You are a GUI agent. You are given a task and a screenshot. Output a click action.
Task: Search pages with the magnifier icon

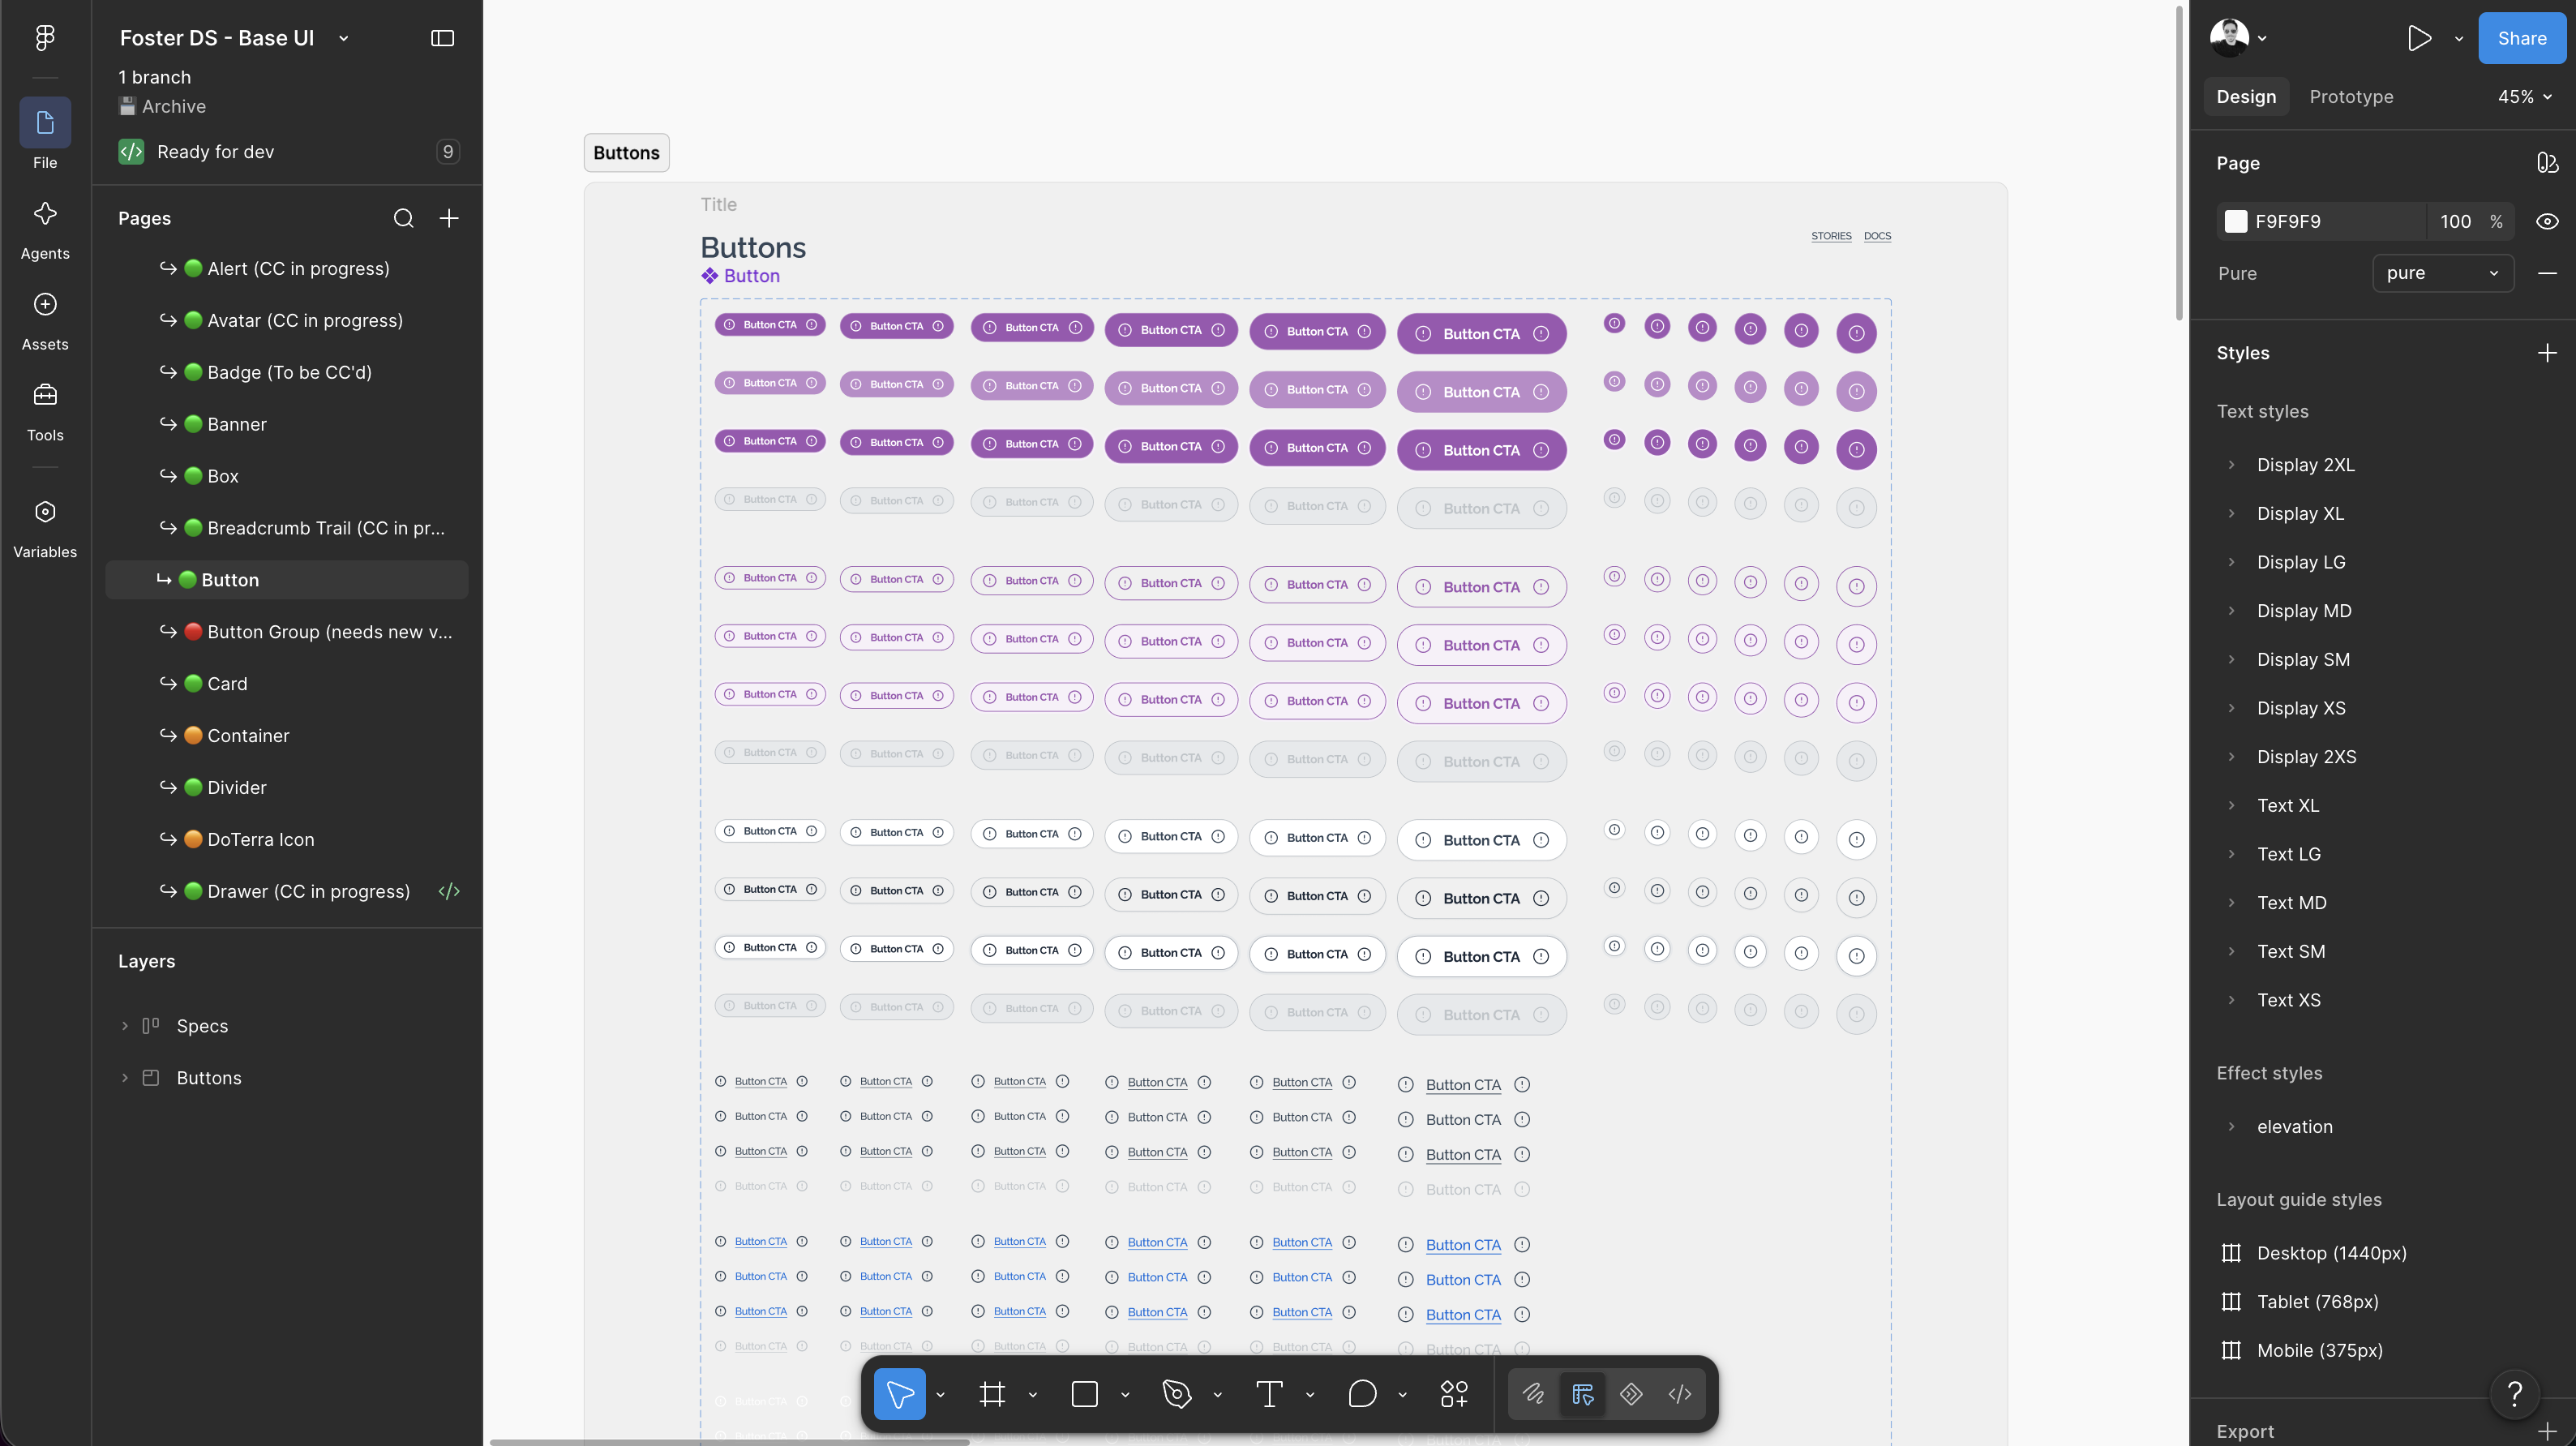point(403,218)
